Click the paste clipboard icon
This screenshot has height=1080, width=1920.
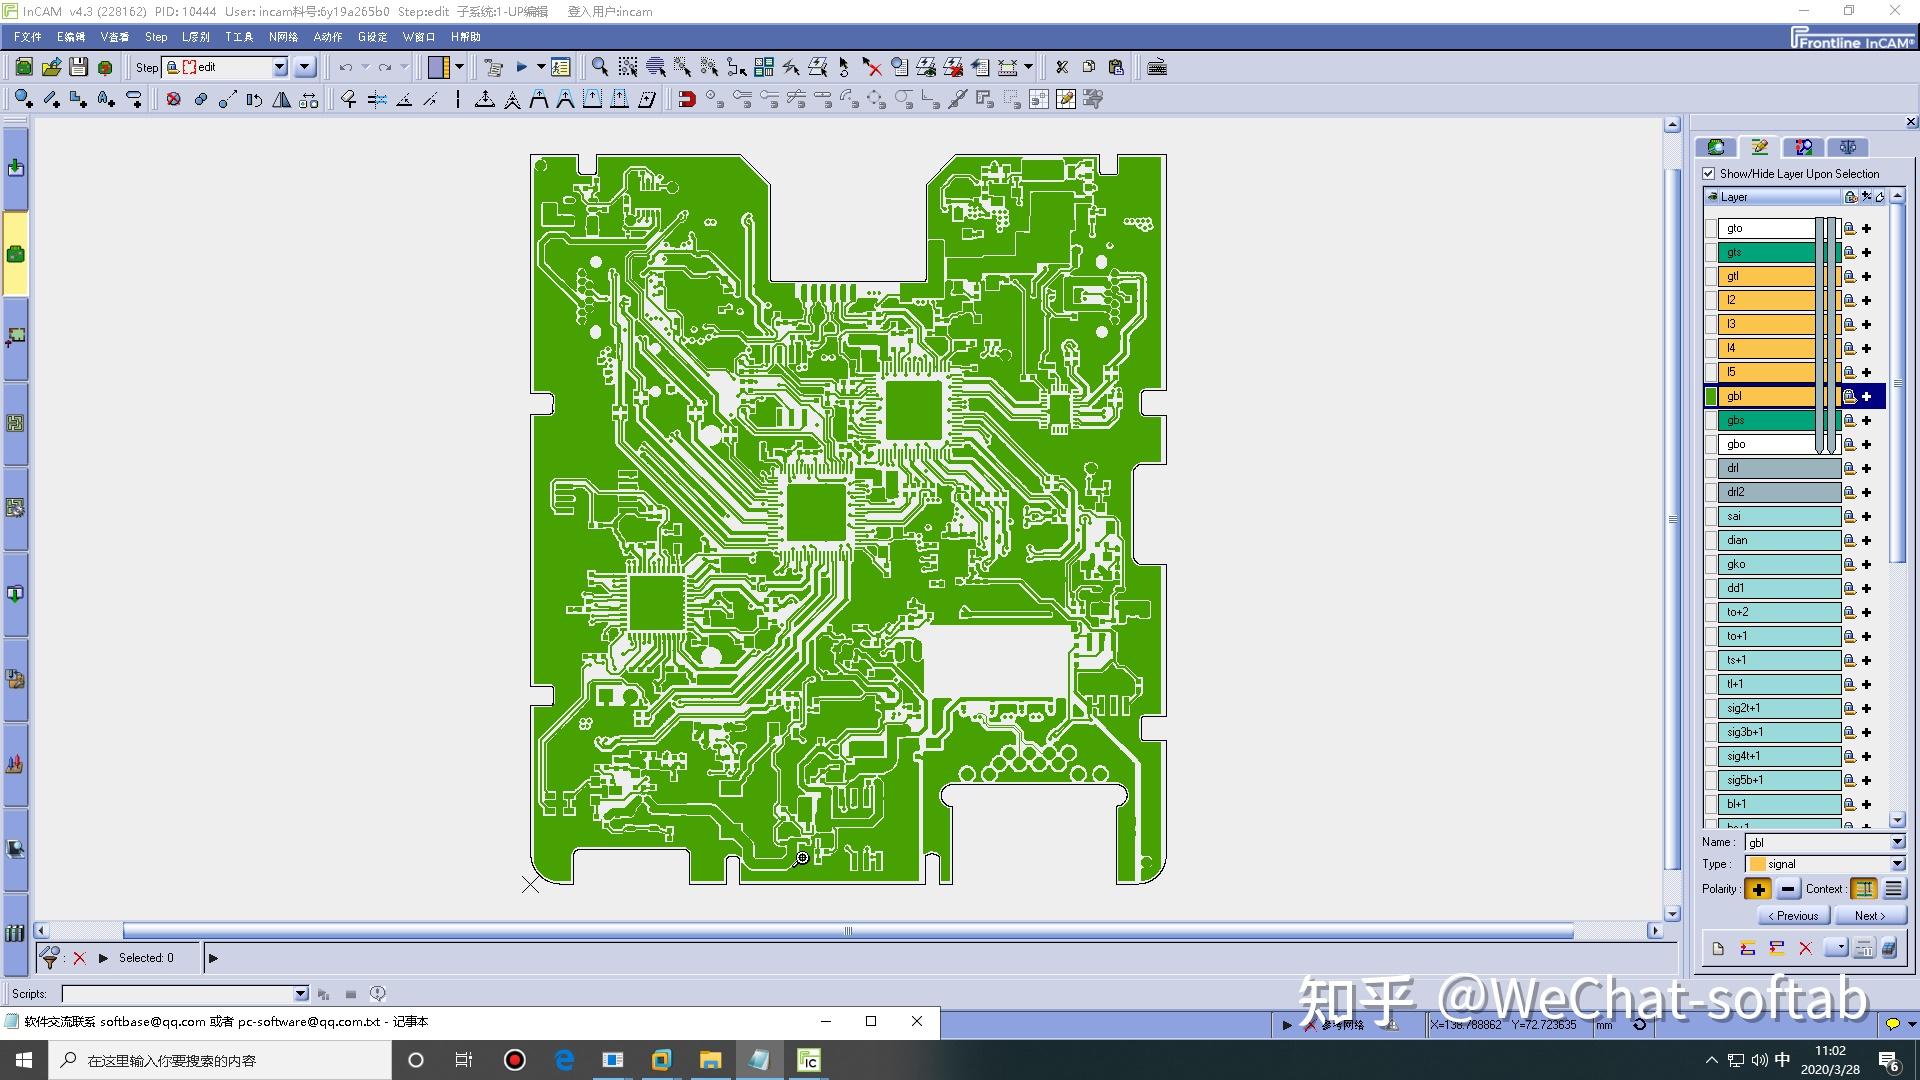[x=1116, y=67]
